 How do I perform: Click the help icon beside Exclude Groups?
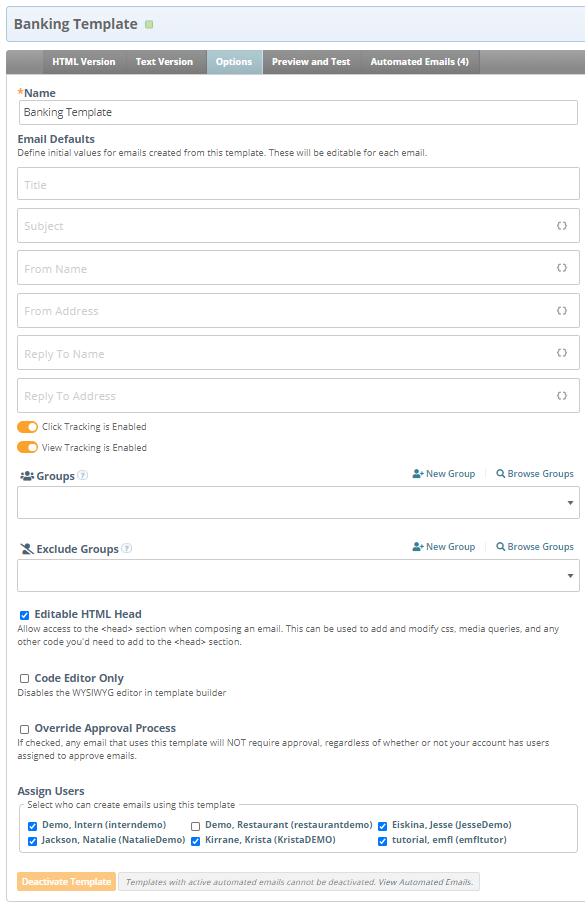(127, 548)
